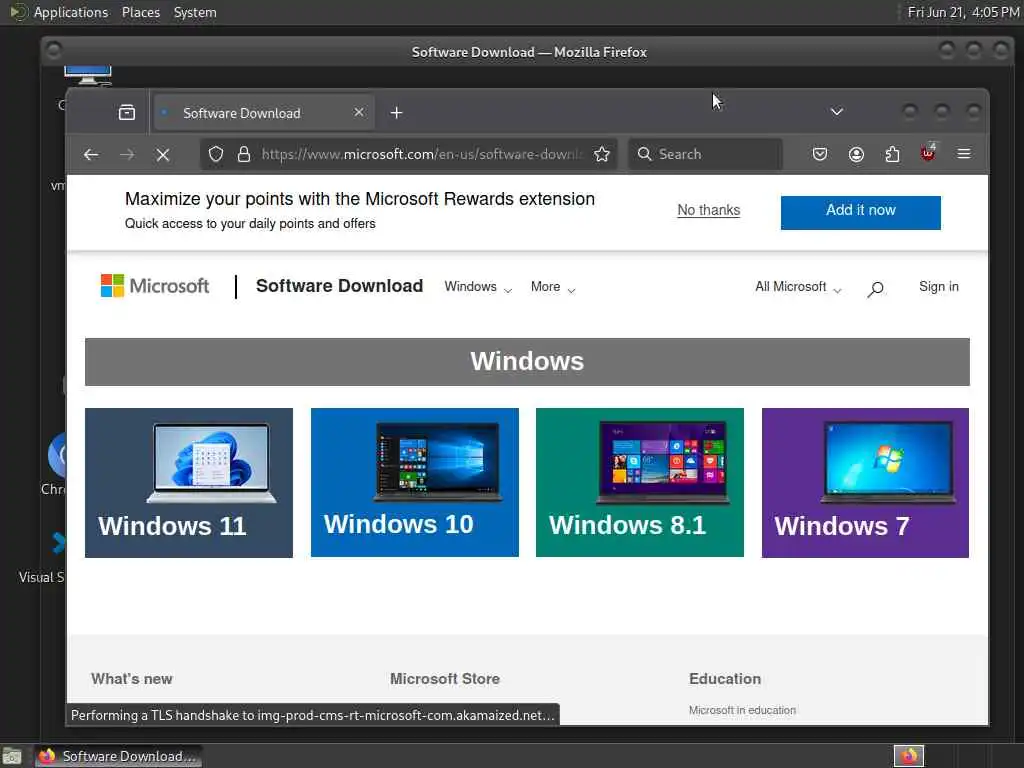Open Firefox View icon left of tabs

click(x=127, y=112)
